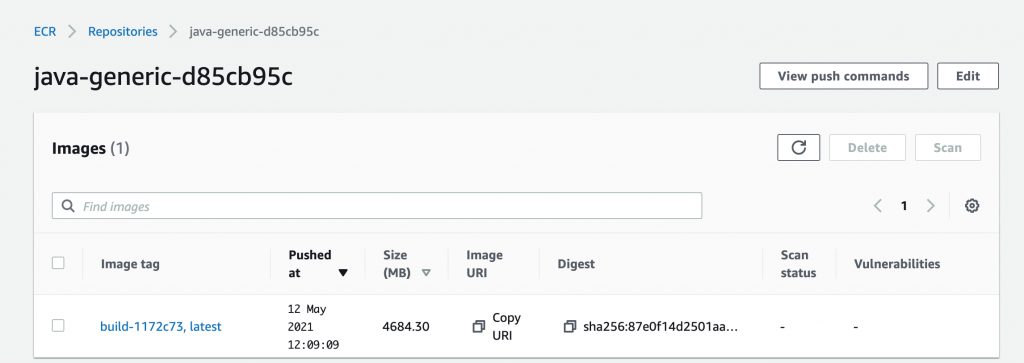Click Image tag column header

point(130,264)
